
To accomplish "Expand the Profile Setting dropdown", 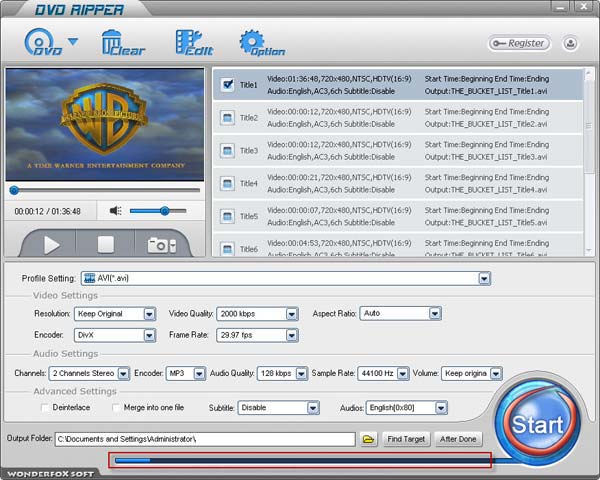I will tap(484, 279).
